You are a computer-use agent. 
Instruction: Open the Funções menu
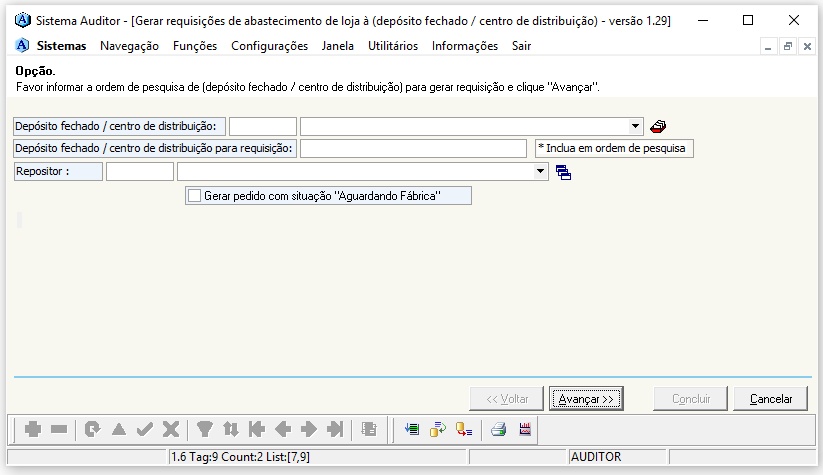click(194, 46)
